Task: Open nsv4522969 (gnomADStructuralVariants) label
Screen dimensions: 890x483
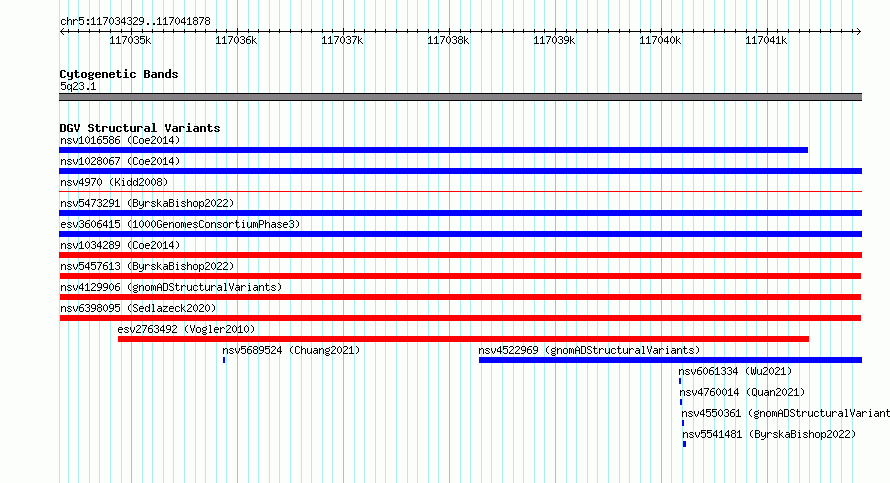Action: (589, 350)
